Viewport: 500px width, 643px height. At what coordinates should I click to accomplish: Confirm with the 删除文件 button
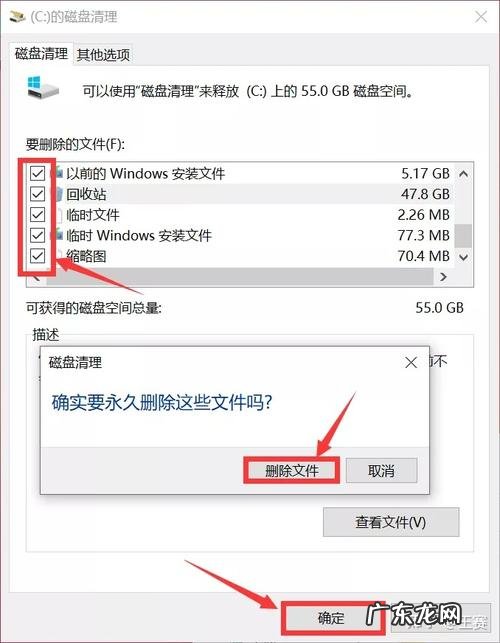292,470
